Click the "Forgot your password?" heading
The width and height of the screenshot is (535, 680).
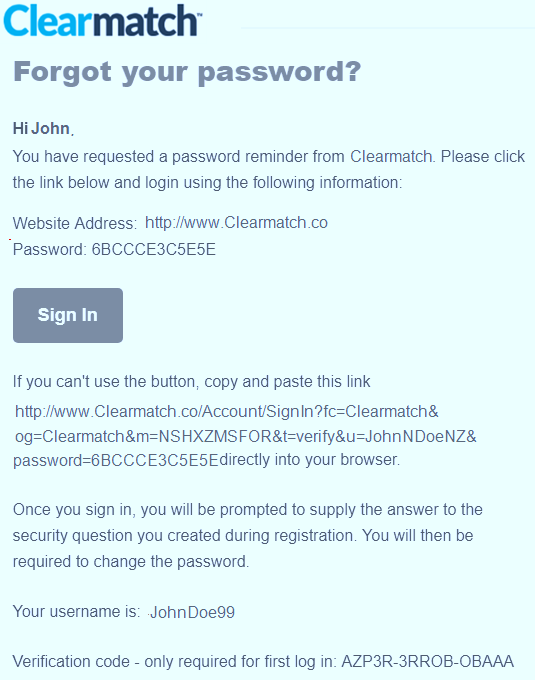(x=187, y=72)
